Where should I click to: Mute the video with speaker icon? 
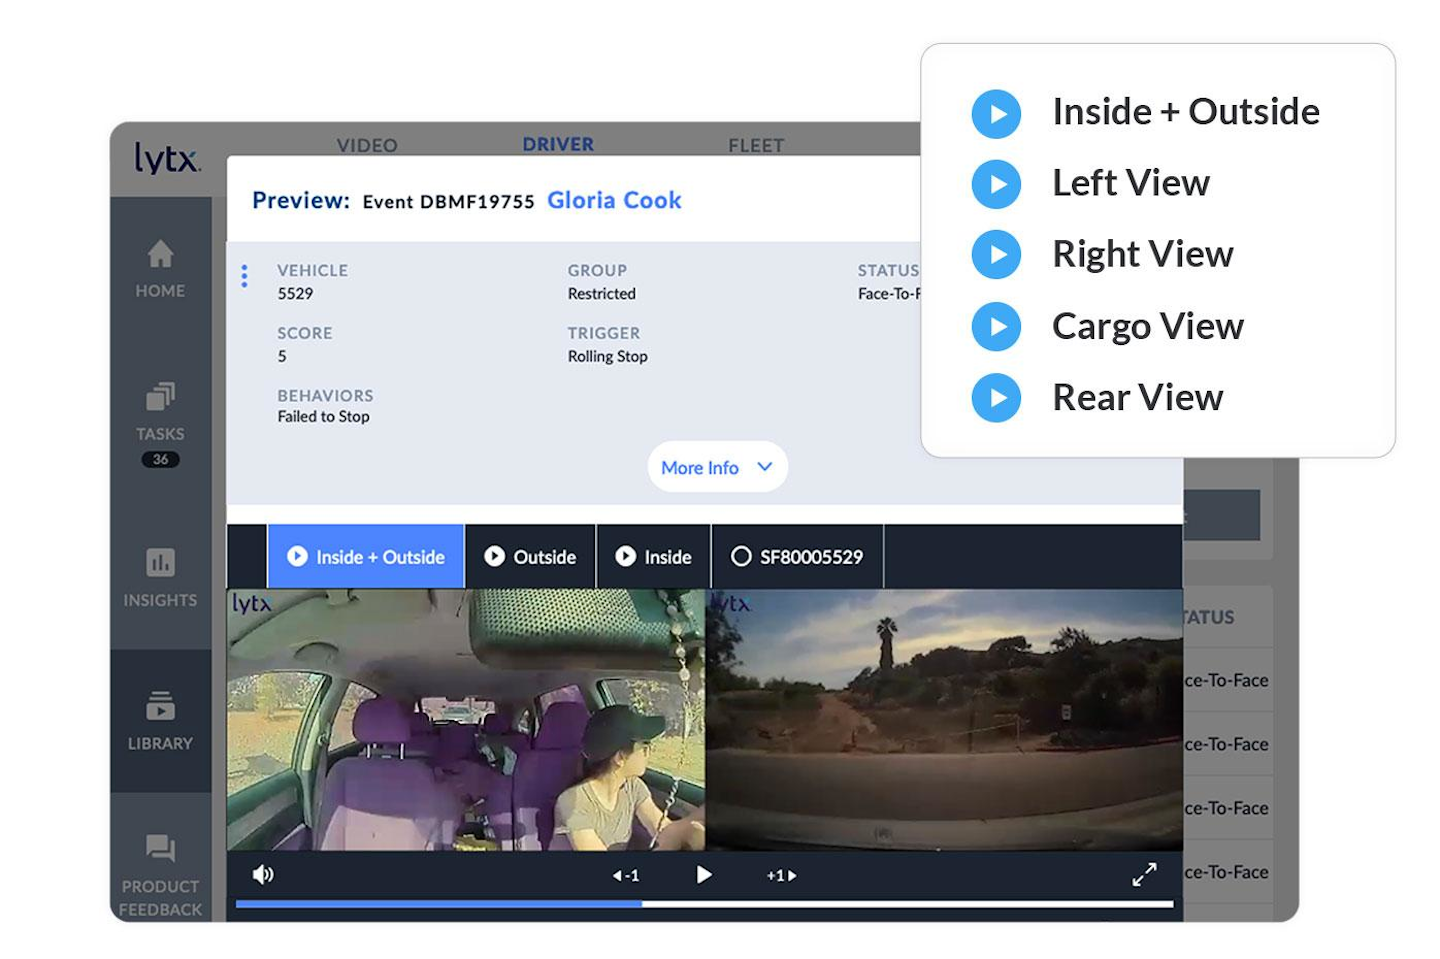click(263, 876)
